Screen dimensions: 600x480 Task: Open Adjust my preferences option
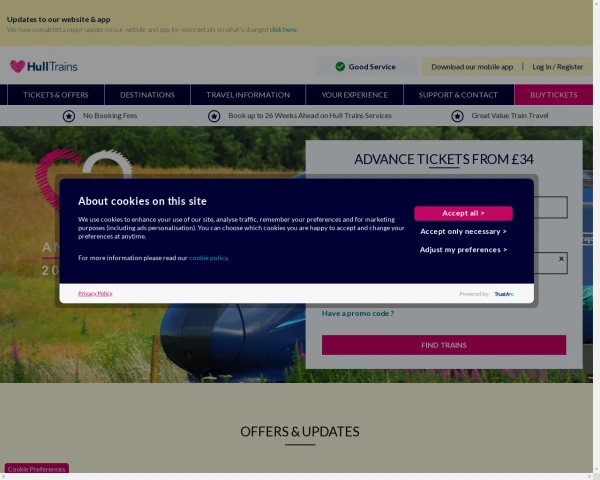point(463,250)
